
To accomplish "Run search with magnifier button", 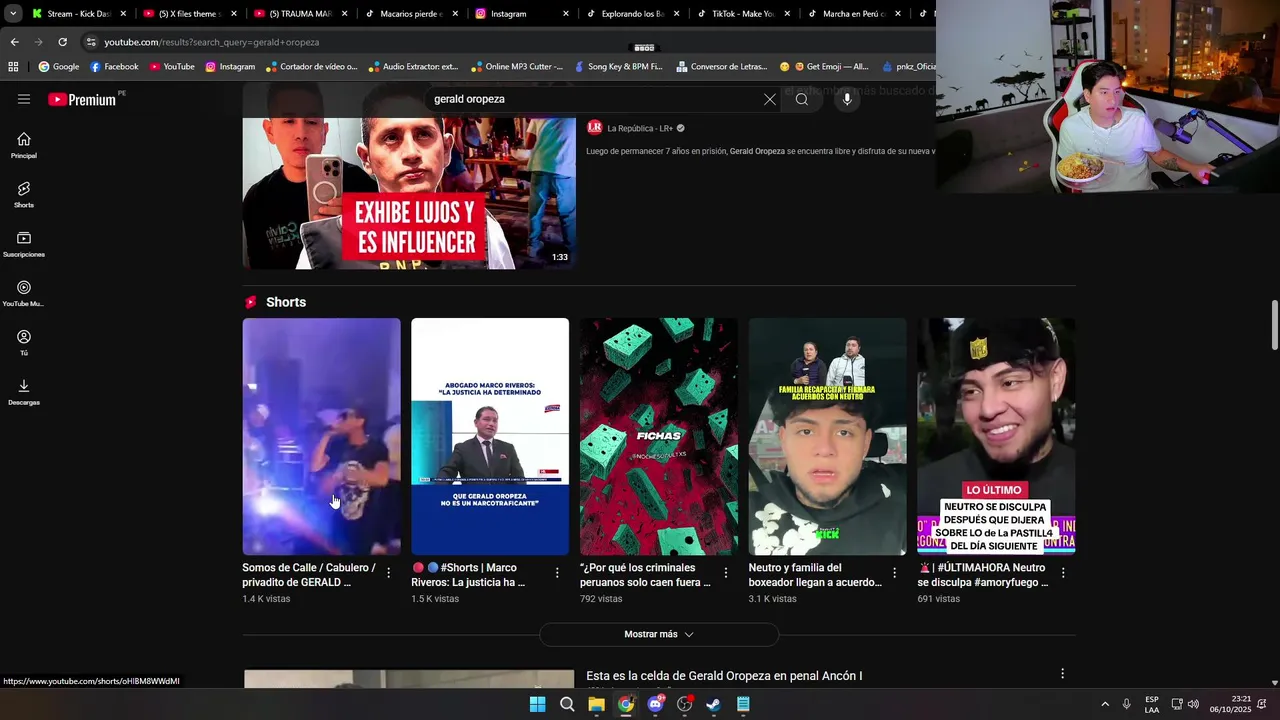I will [802, 99].
